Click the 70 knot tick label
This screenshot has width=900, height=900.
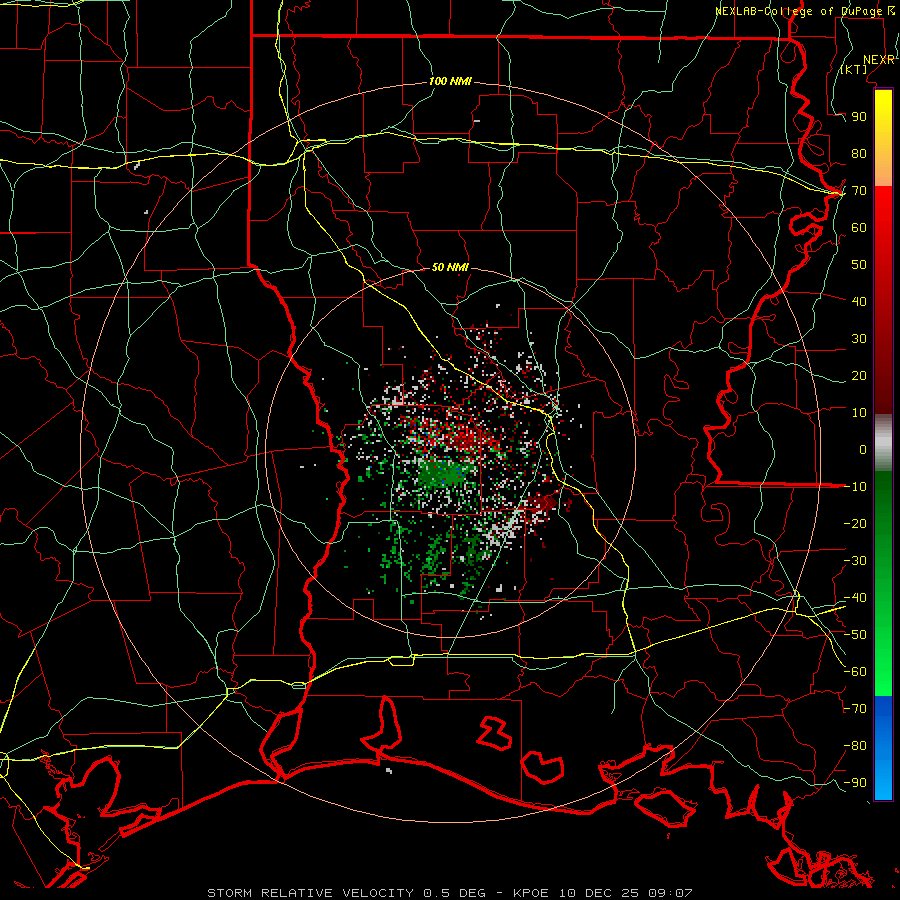point(859,191)
